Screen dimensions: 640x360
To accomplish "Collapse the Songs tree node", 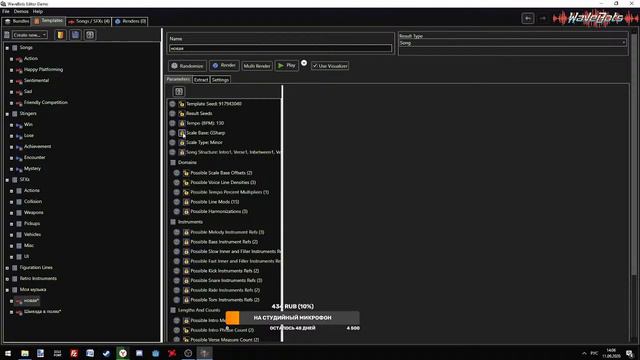I will coord(7,48).
